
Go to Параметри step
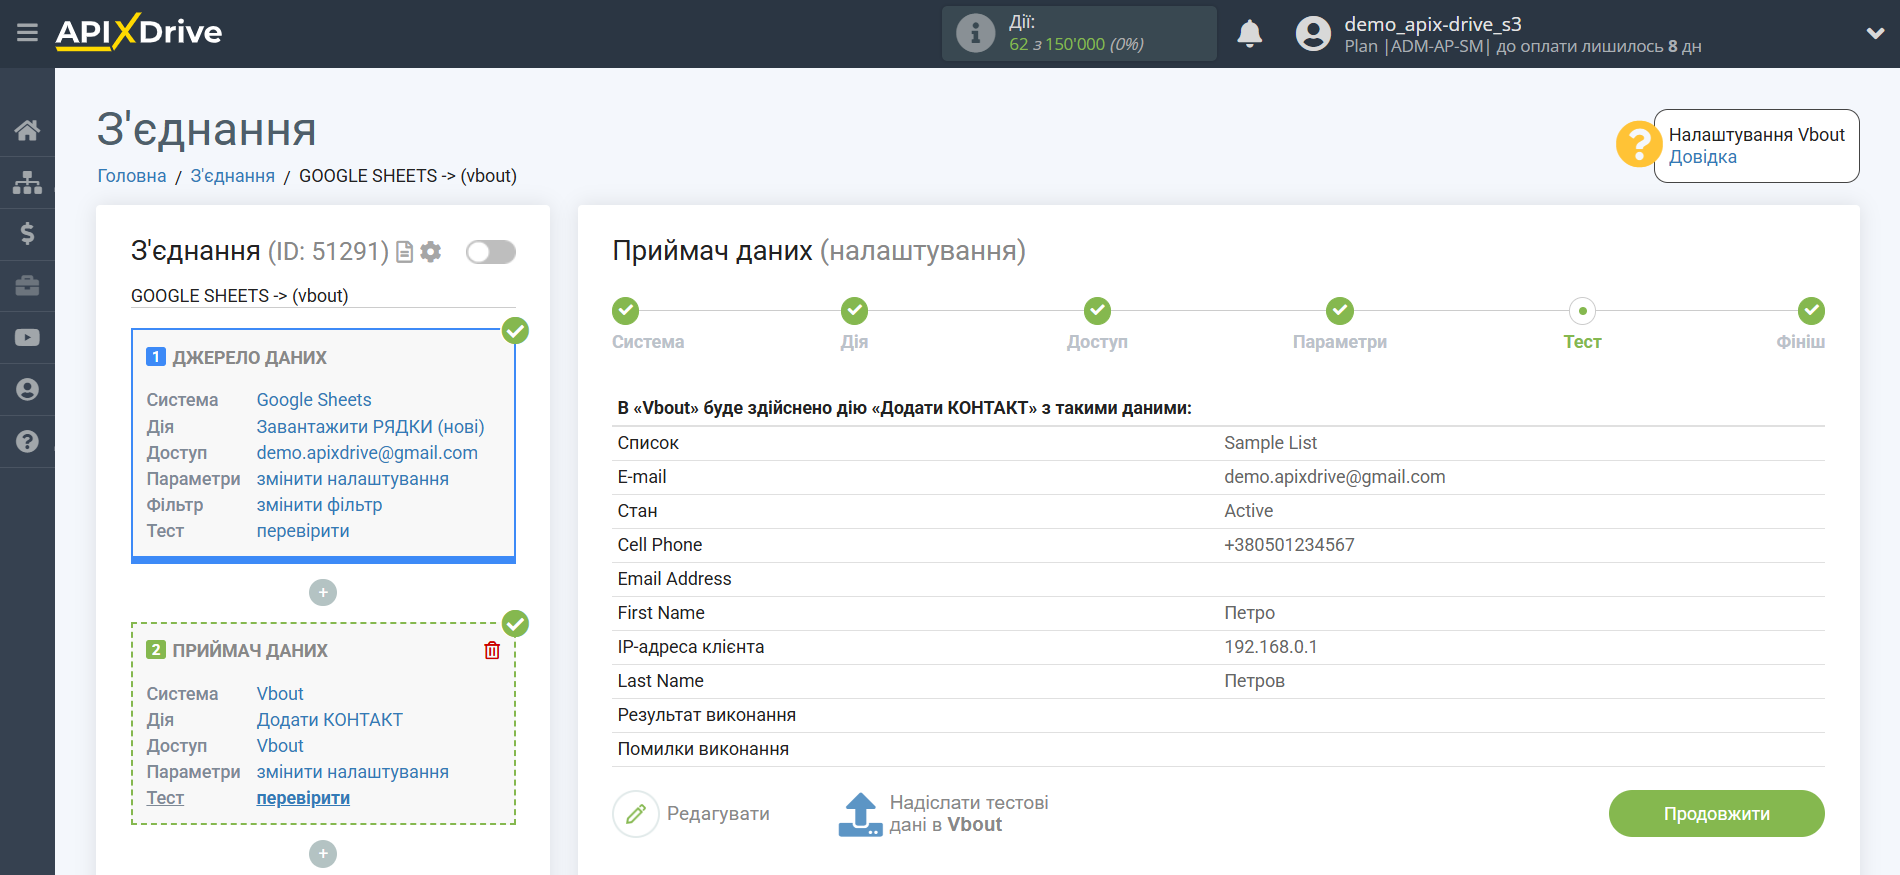pos(1339,311)
